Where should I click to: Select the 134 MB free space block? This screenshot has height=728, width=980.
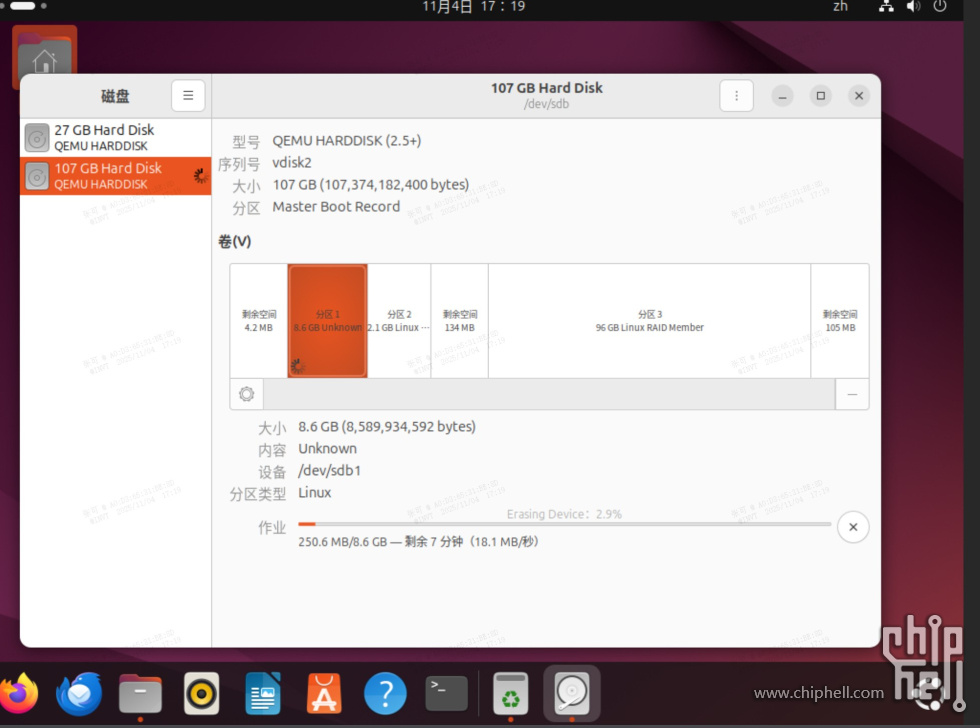[x=460, y=321]
